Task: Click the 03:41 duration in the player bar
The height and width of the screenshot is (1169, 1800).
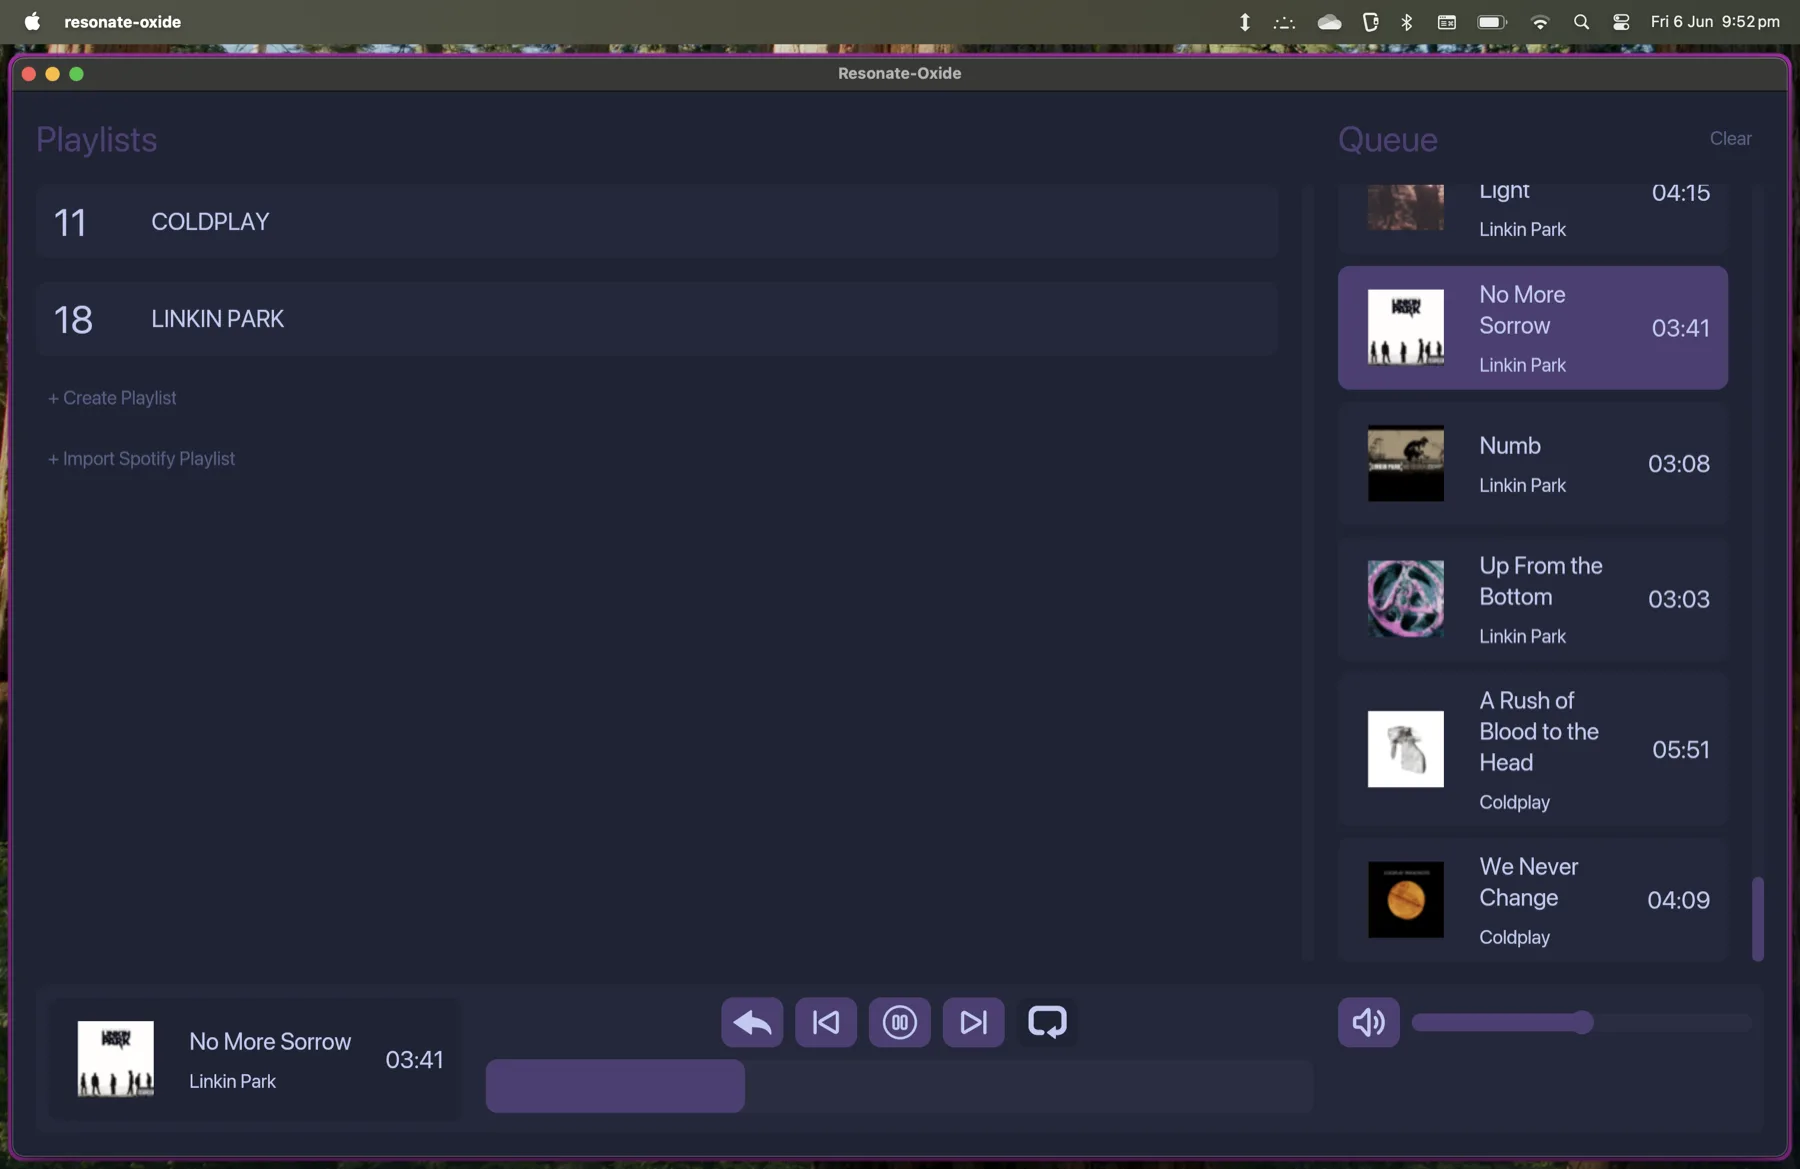Action: tap(414, 1060)
